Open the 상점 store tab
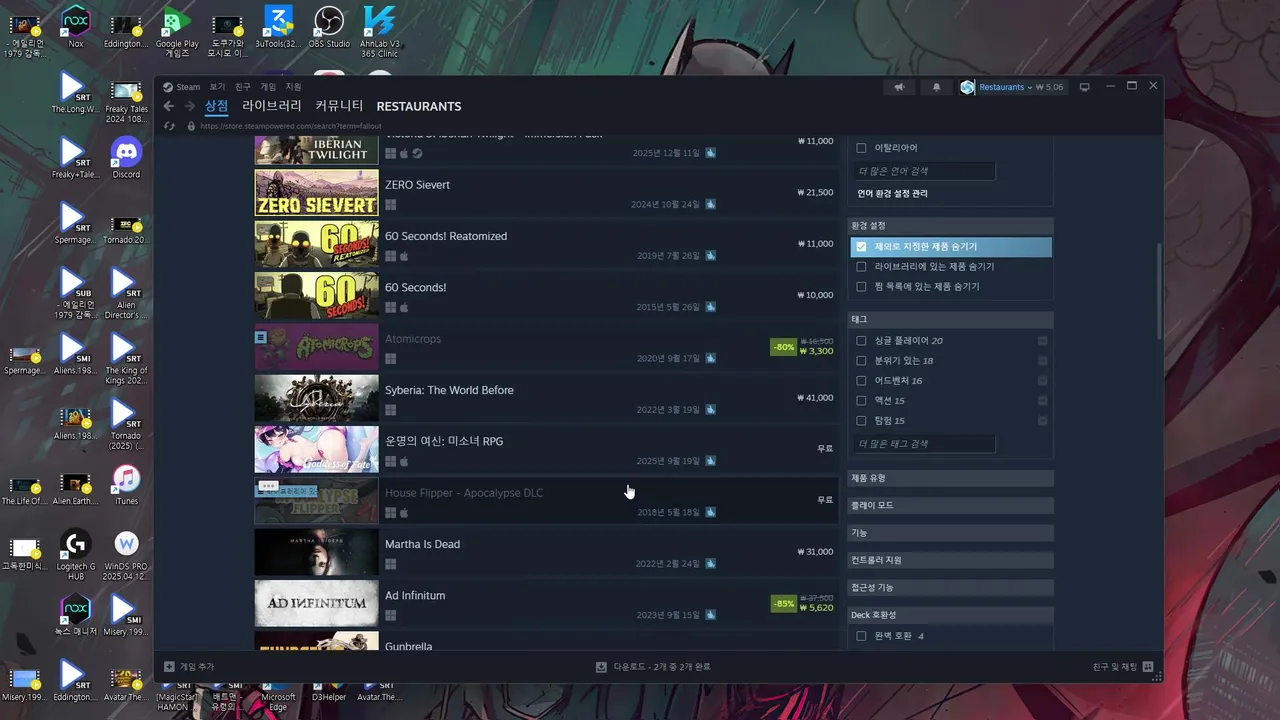The height and width of the screenshot is (720, 1280). (216, 106)
